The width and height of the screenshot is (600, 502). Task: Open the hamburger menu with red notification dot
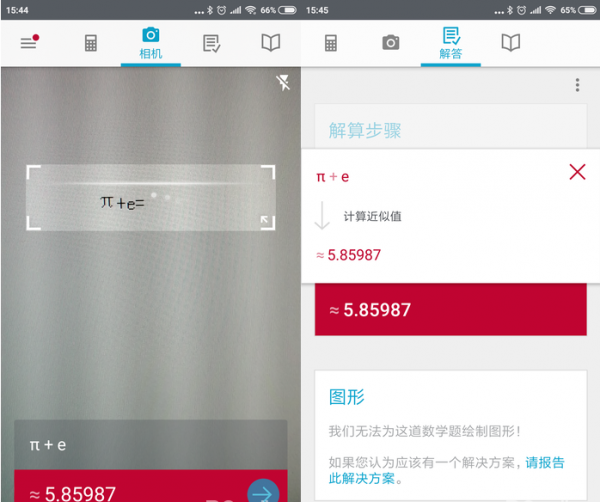coord(29,42)
